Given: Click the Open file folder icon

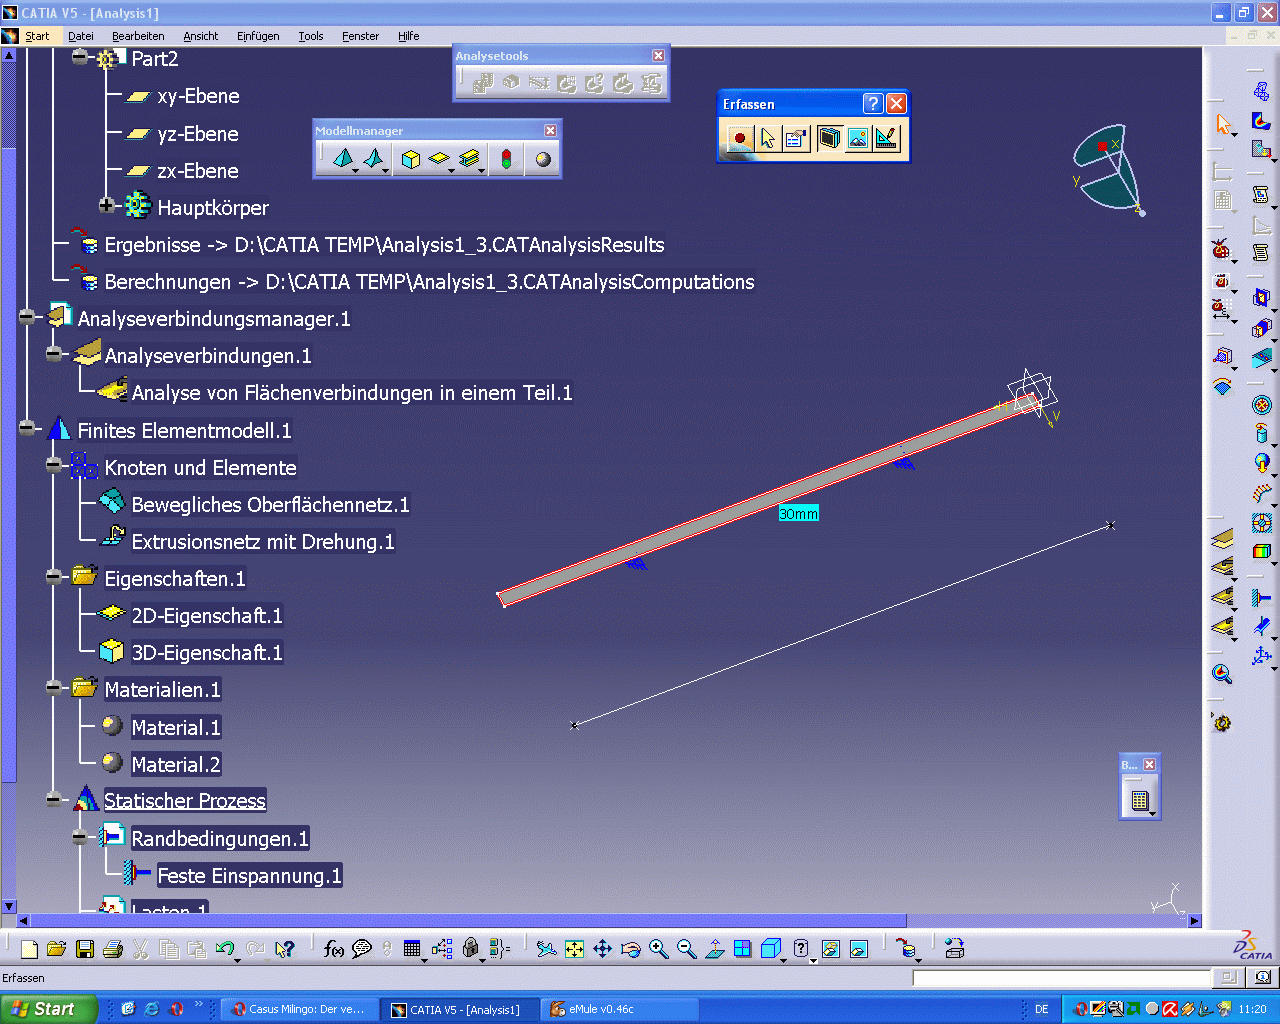Looking at the screenshot, I should (57, 949).
